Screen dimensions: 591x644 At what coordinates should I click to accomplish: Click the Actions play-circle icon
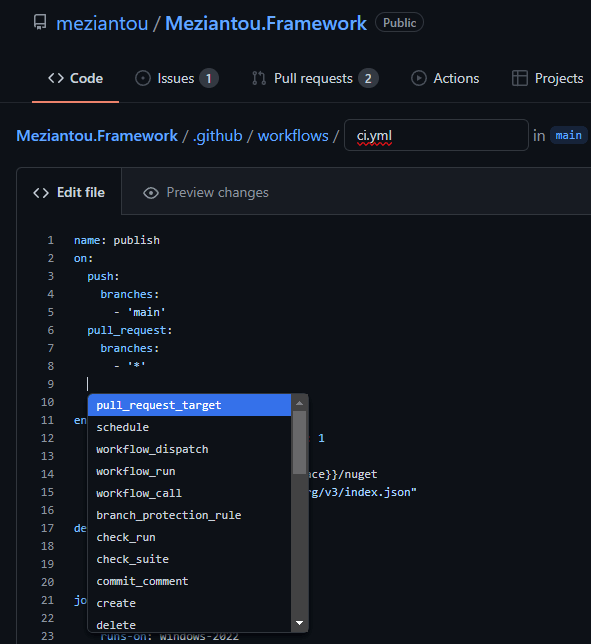click(419, 78)
